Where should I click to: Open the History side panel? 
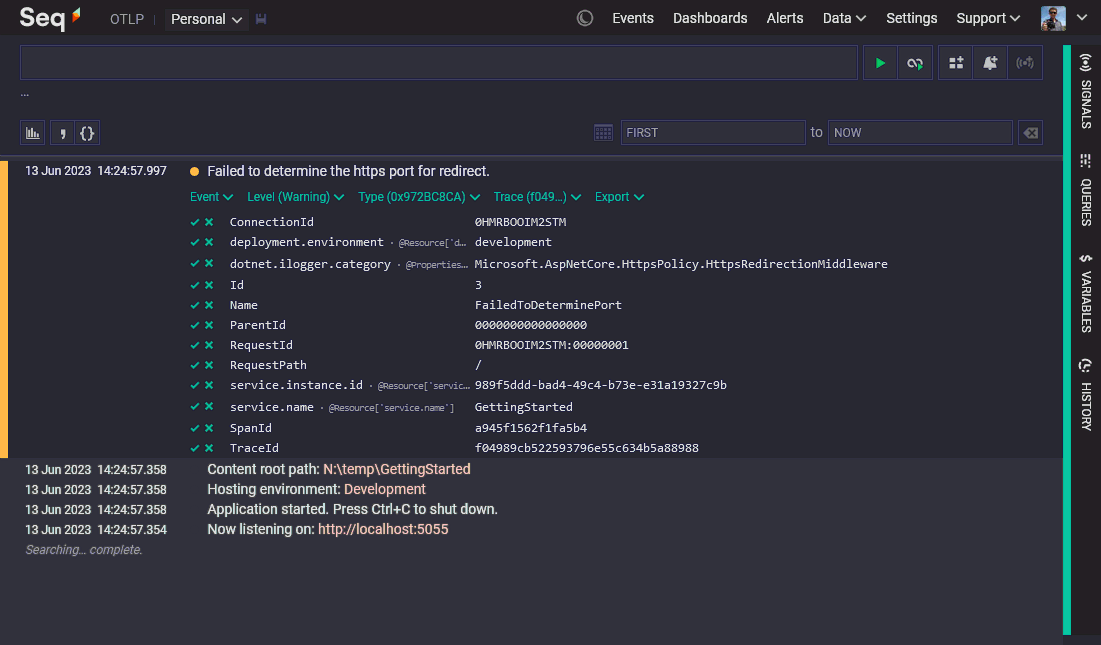[1086, 394]
